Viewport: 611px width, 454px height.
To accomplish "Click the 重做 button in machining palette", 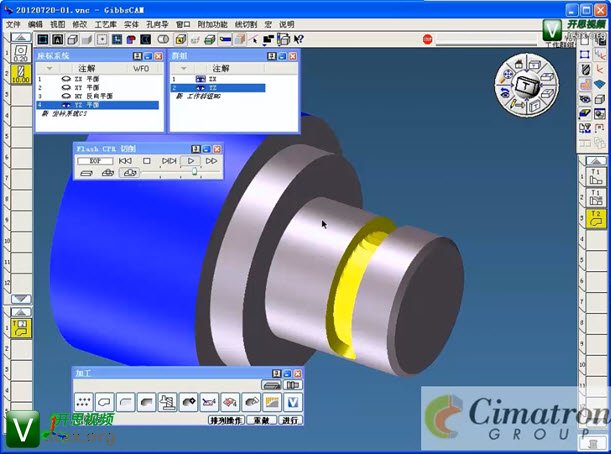I will click(x=261, y=420).
